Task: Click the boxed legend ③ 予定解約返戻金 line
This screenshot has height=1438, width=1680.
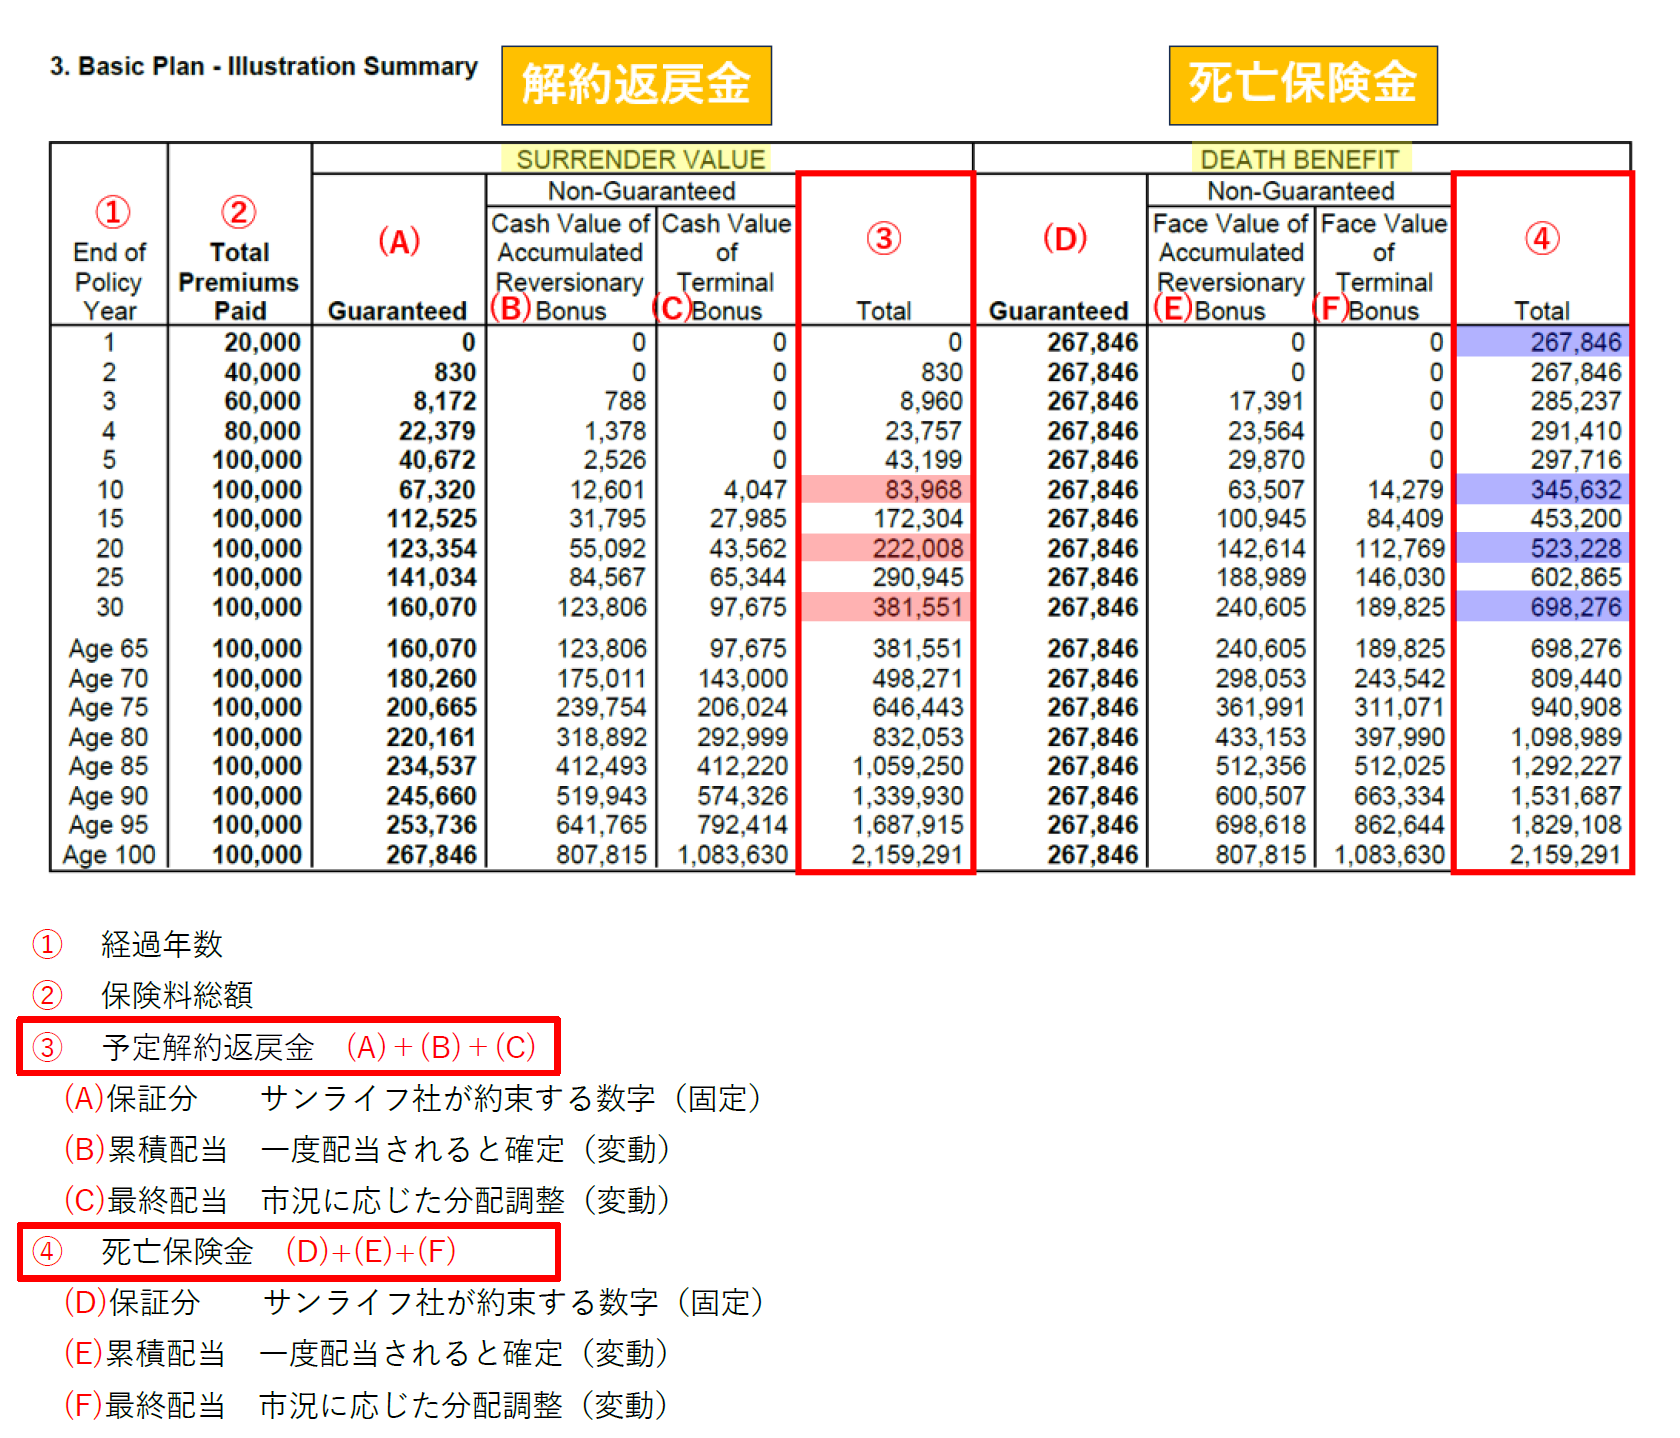Action: (x=288, y=1047)
